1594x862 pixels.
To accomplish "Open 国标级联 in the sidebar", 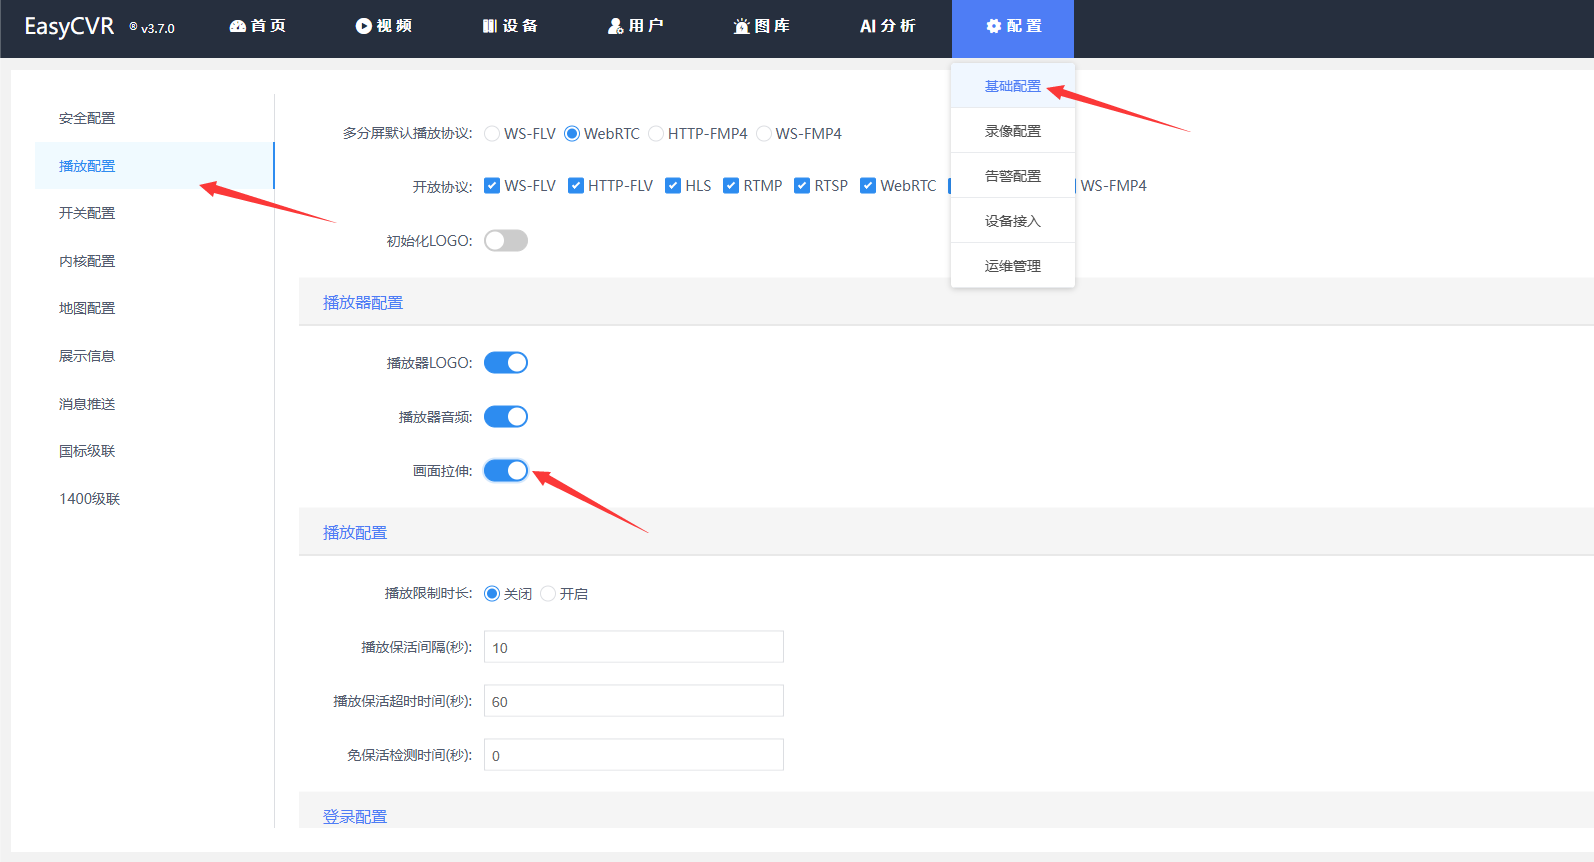I will 154,451.
